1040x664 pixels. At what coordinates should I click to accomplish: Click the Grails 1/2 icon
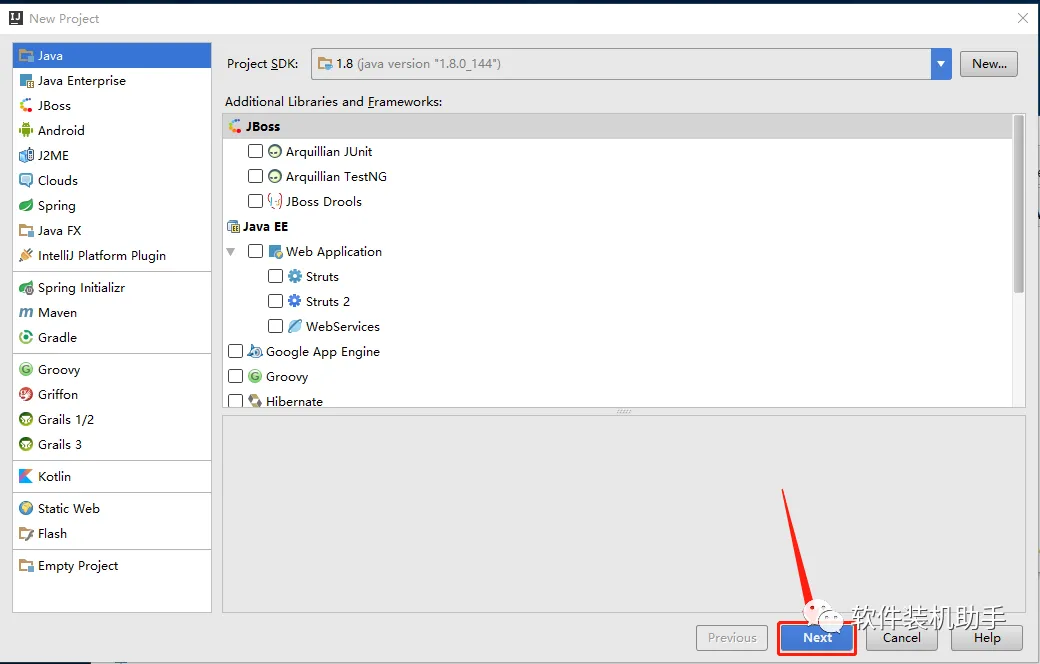(x=27, y=420)
